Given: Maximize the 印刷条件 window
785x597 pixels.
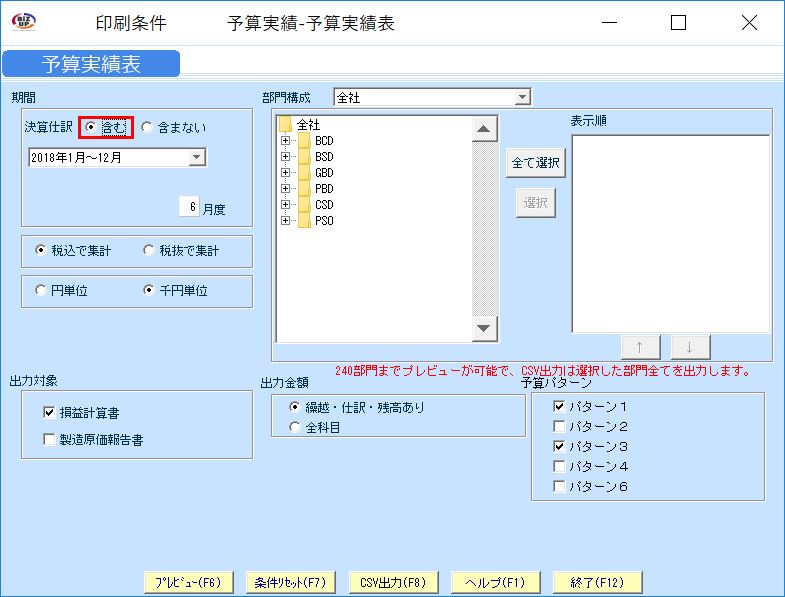Looking at the screenshot, I should click(678, 23).
